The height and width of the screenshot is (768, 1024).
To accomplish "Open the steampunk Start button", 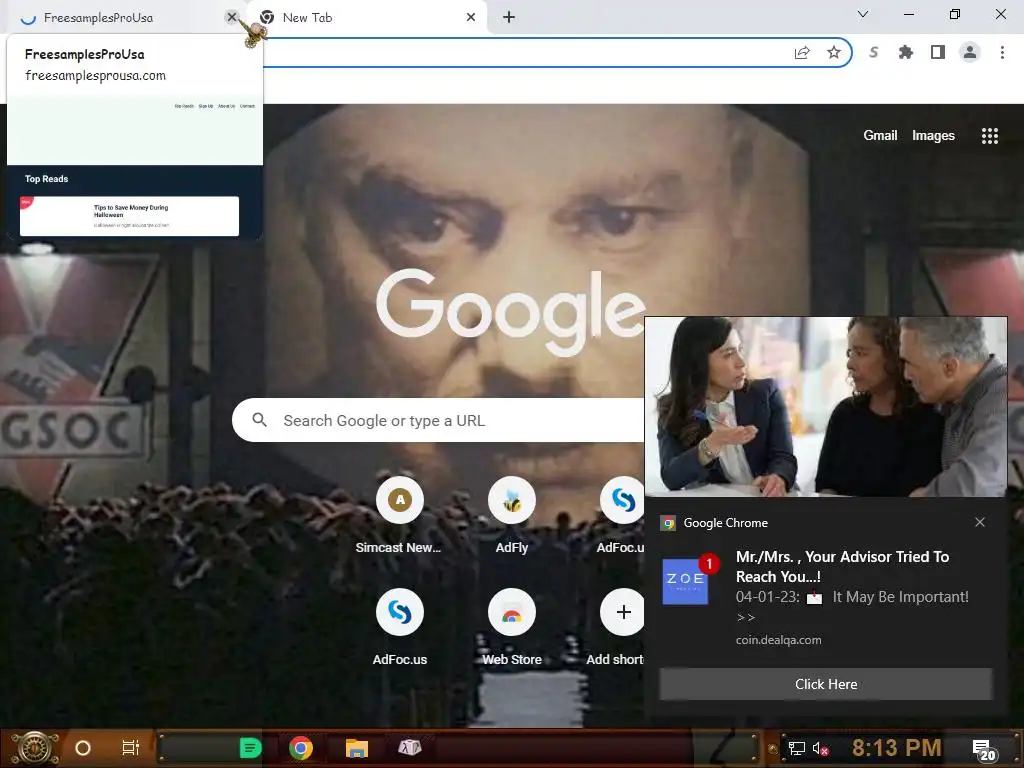I will (x=36, y=748).
